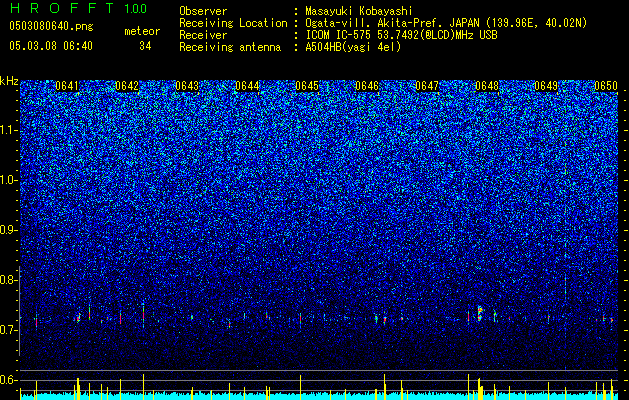Click the 0.8 kHz axis label
This screenshot has height=400, width=629.
pos(9,280)
